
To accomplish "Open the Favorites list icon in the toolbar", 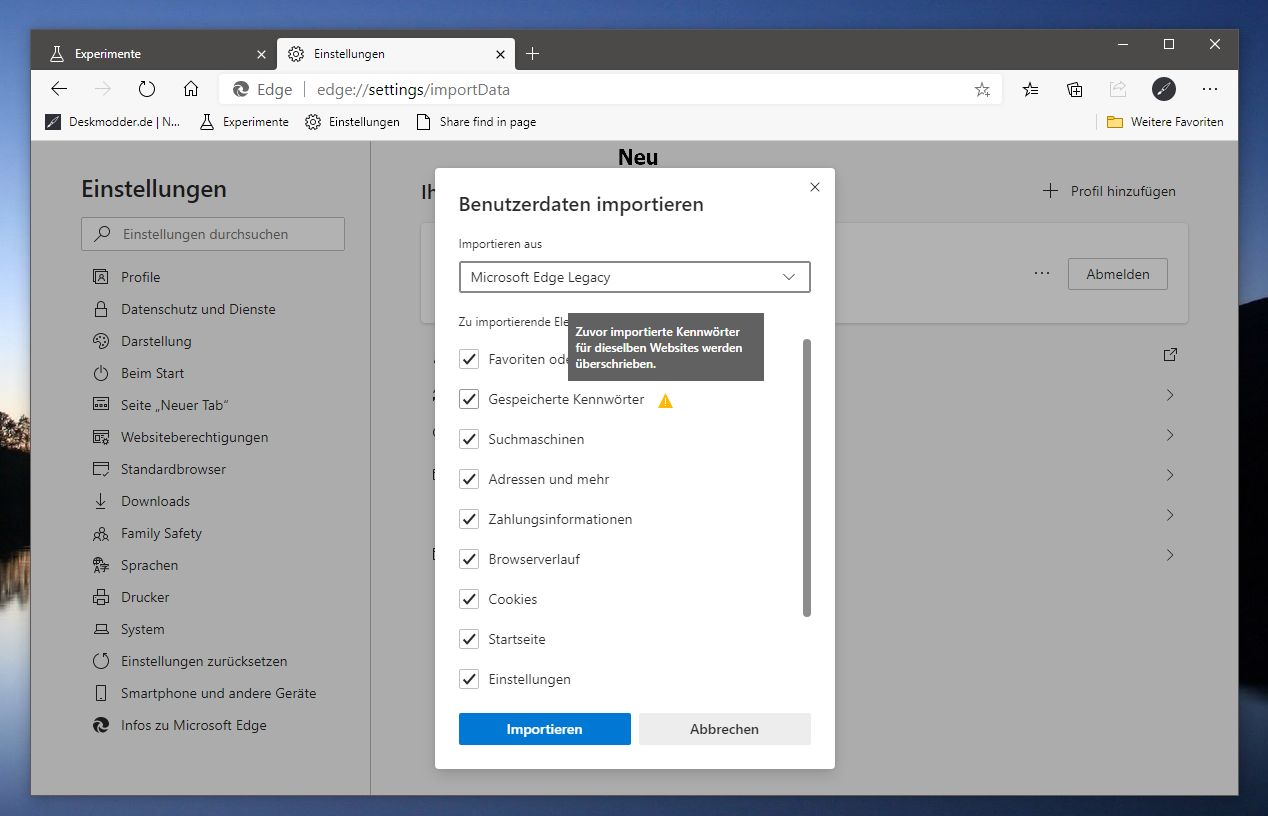I will [1031, 89].
